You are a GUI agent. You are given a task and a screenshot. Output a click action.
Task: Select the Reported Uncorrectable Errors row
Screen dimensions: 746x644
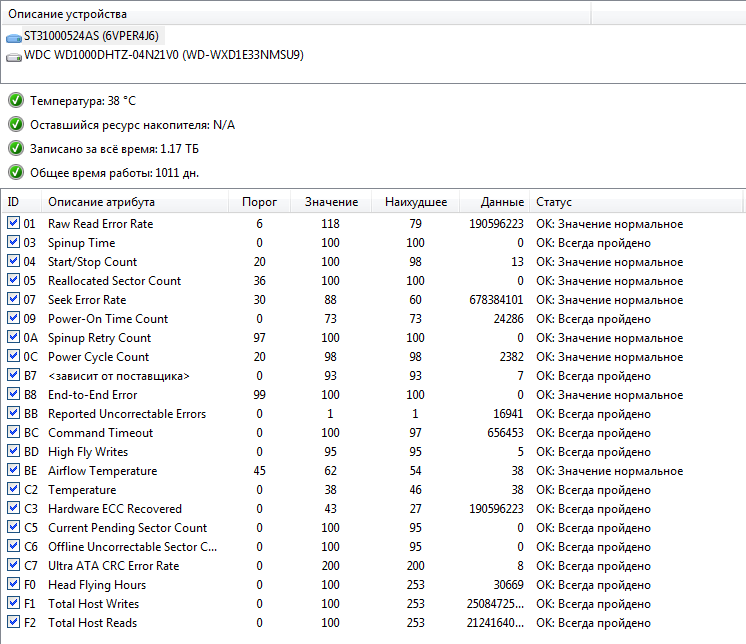click(x=127, y=414)
